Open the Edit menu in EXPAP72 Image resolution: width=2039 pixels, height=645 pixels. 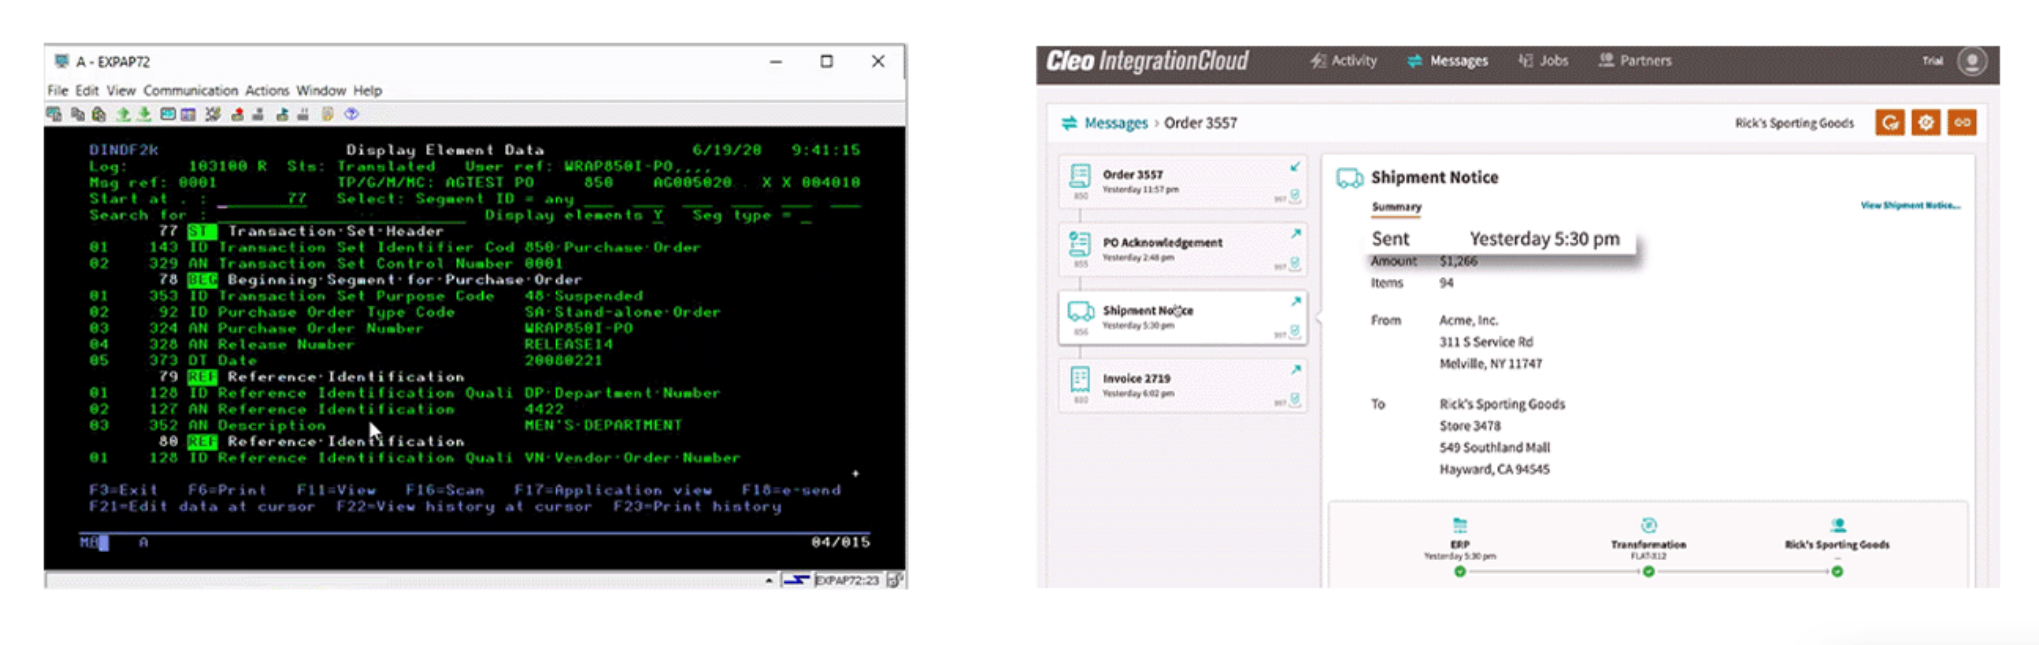click(87, 90)
